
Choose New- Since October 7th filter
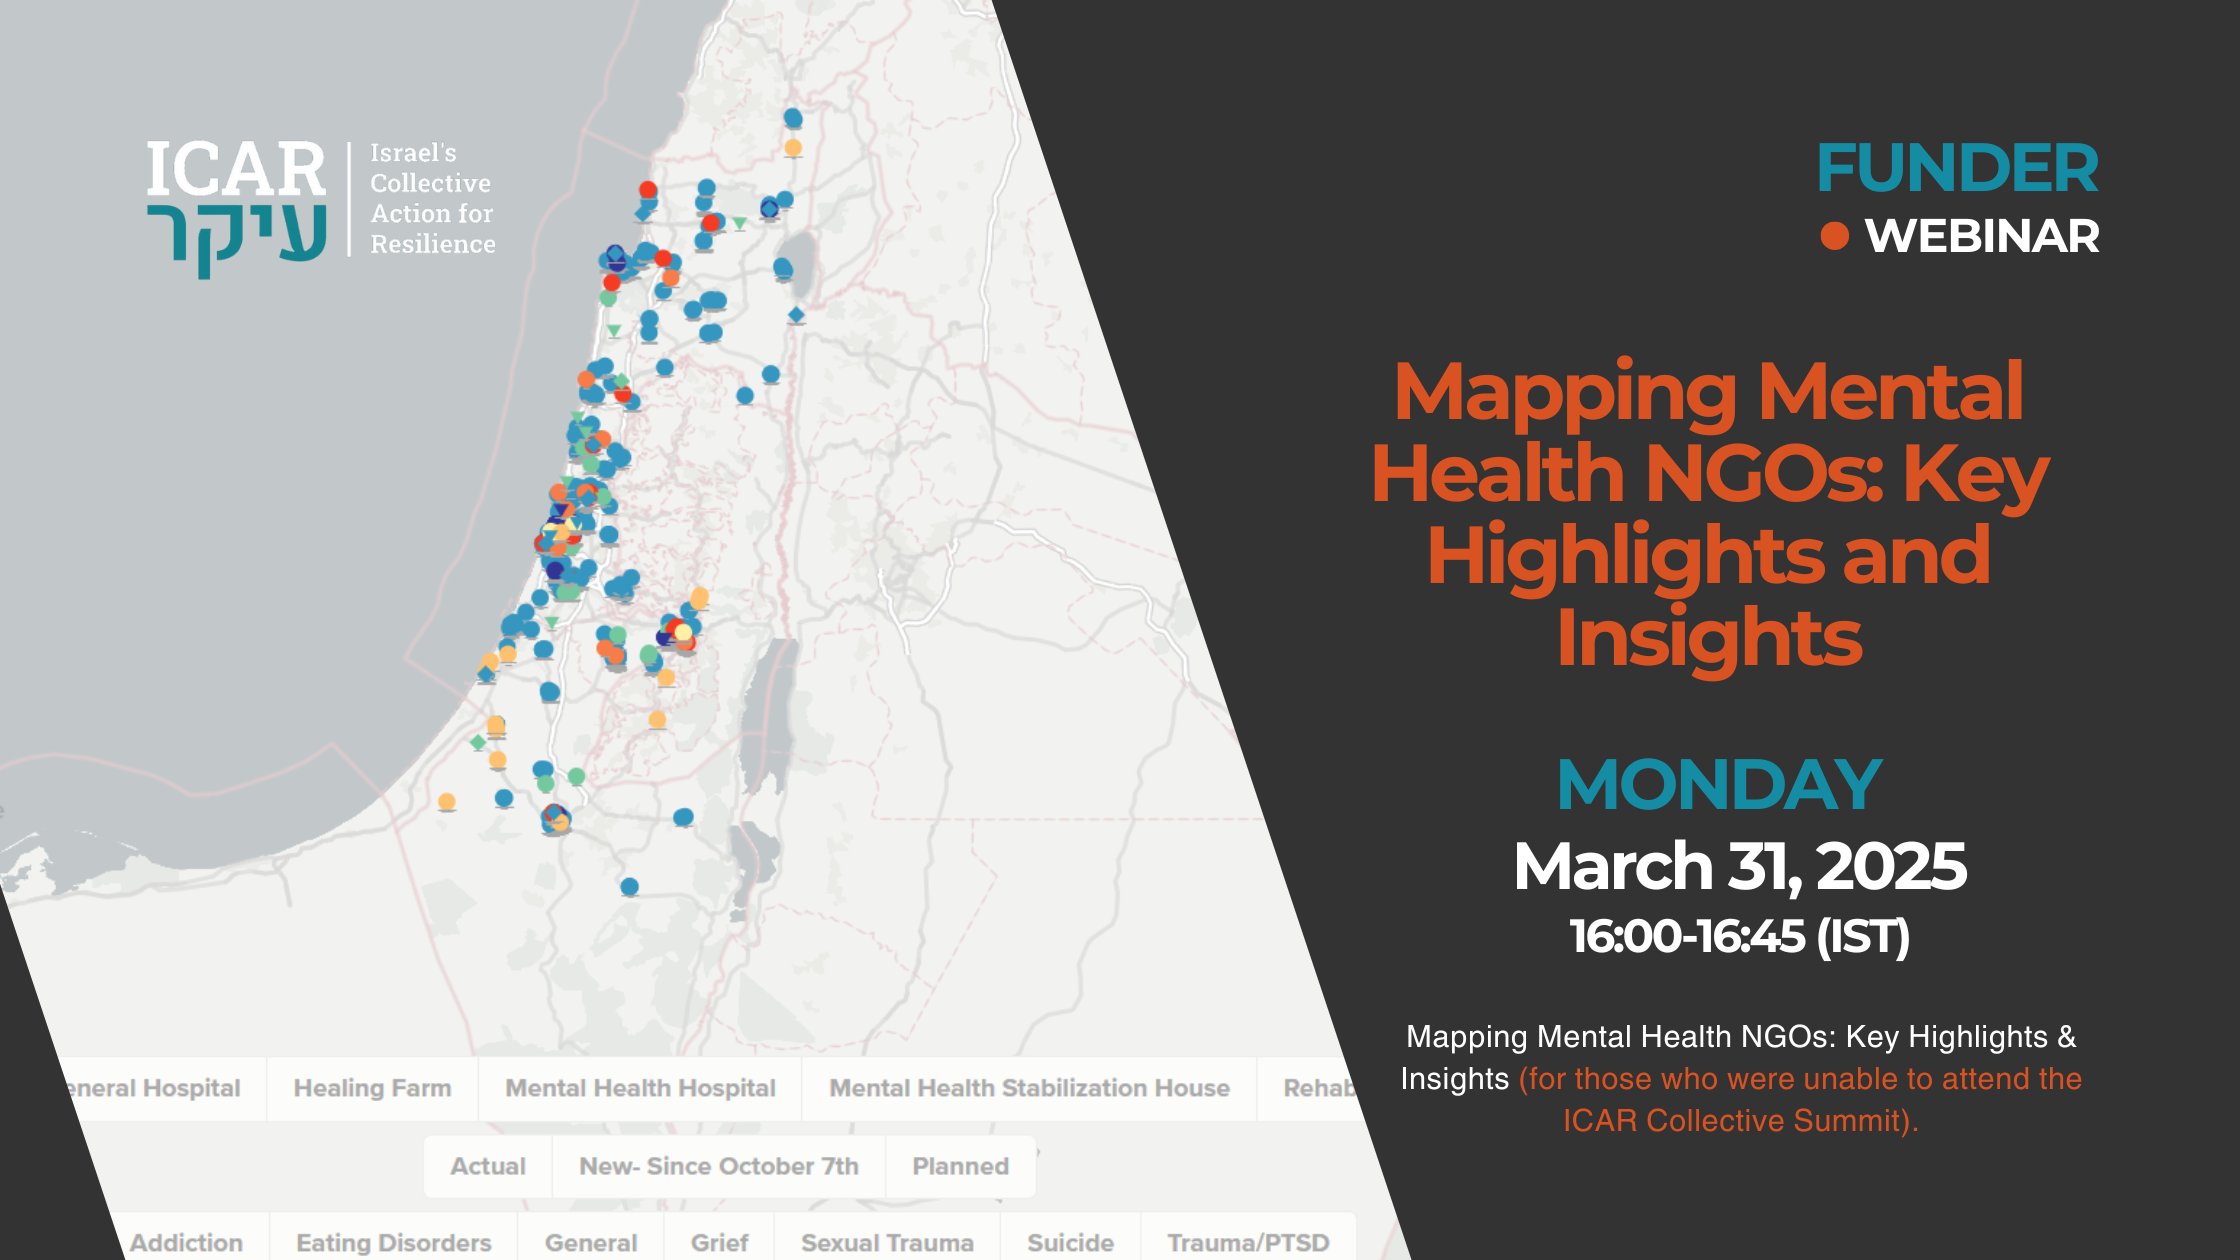pos(719,1166)
